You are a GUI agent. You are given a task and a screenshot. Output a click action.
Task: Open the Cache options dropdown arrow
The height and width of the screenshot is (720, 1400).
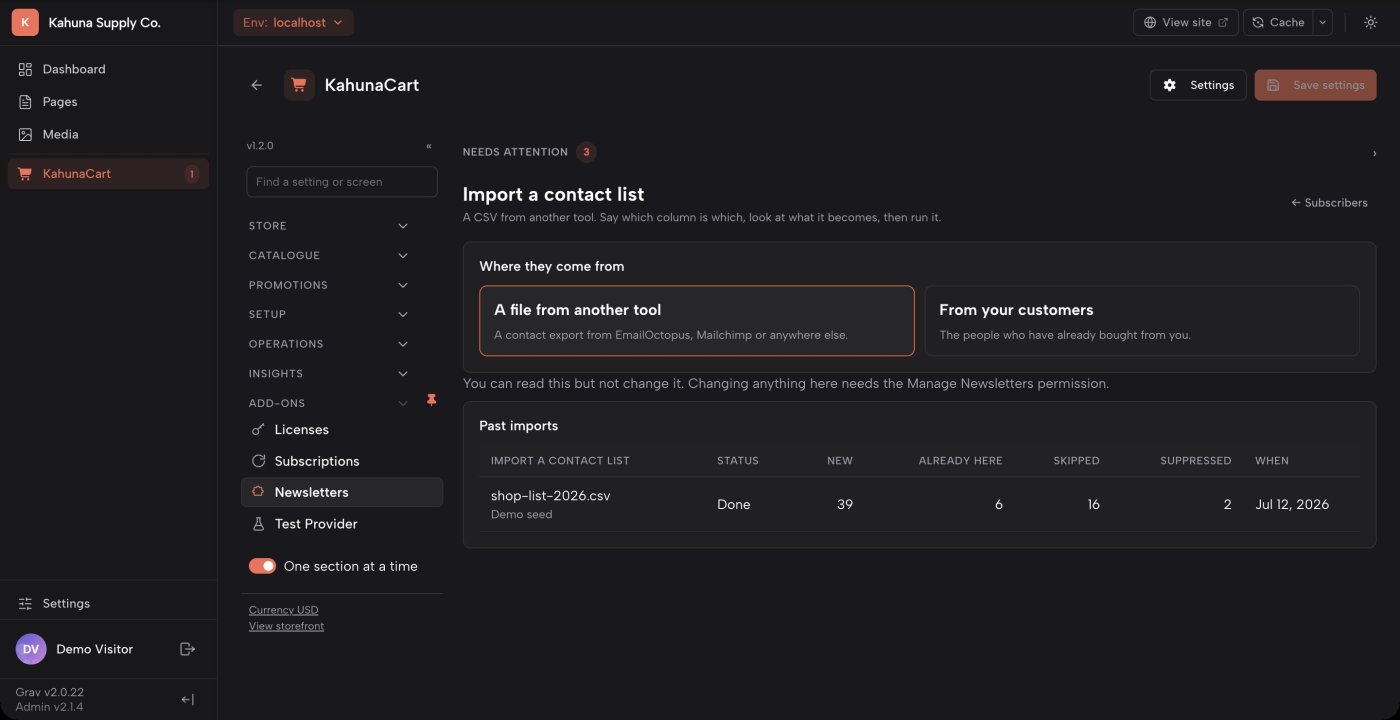pyautogui.click(x=1323, y=22)
